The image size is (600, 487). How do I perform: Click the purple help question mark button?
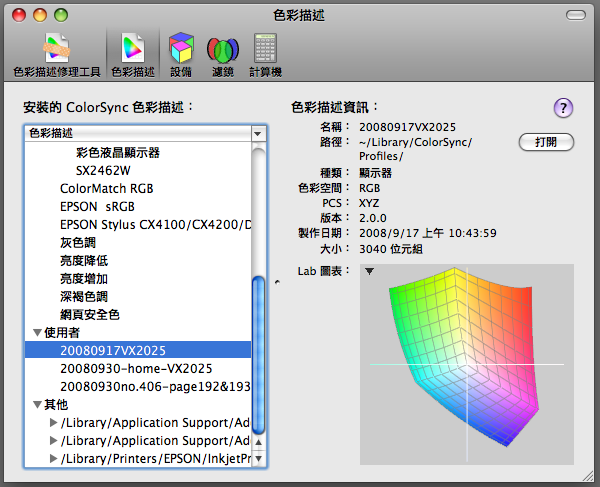click(x=563, y=108)
